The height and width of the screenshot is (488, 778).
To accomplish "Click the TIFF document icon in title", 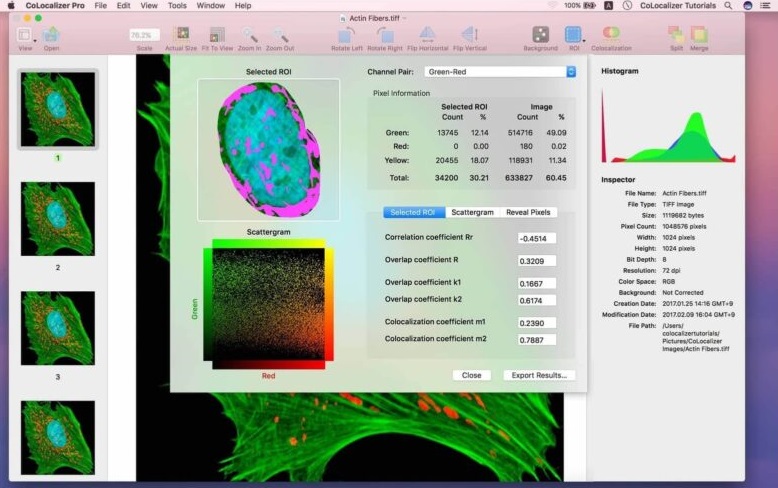I will point(342,18).
